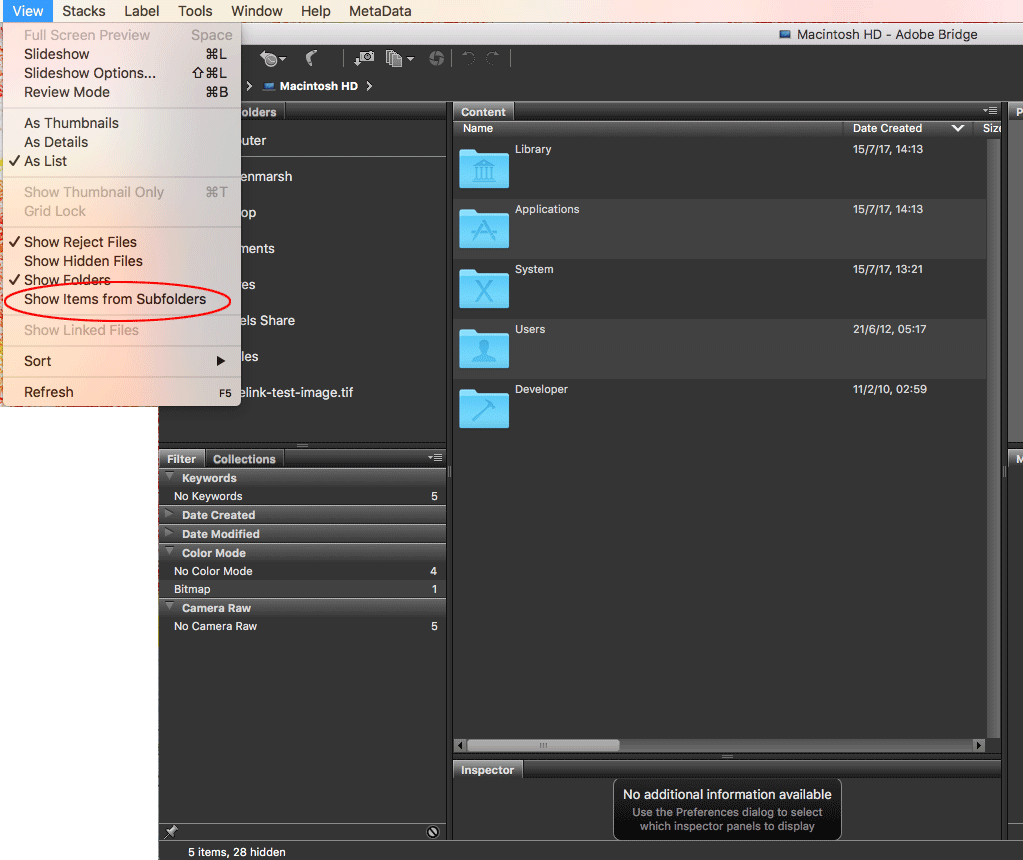Click the right scroll arrow in Content panel
This screenshot has height=860, width=1023.
[978, 745]
